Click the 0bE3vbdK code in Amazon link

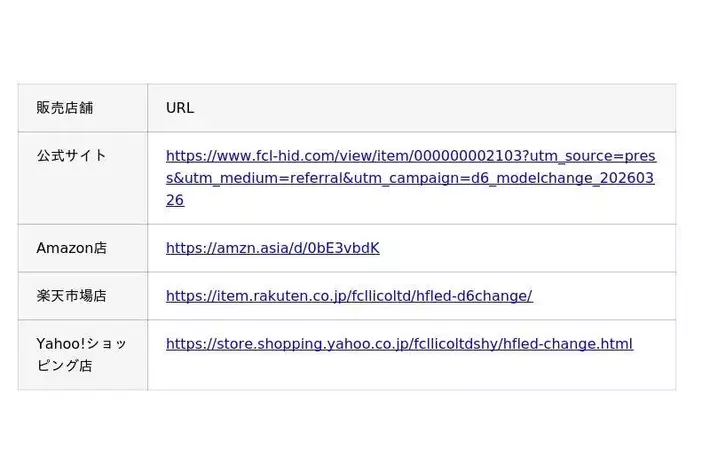(x=342, y=248)
